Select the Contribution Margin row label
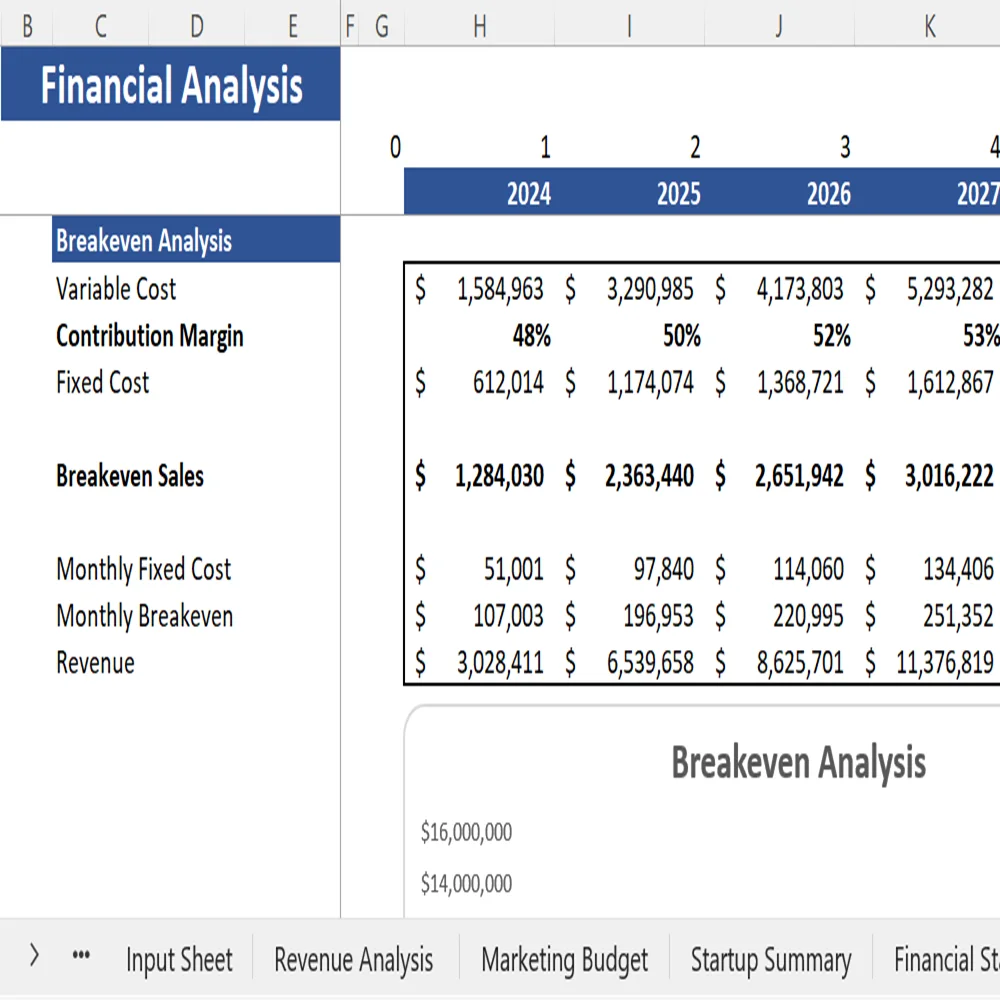Image resolution: width=1000 pixels, height=1000 pixels. pos(149,336)
